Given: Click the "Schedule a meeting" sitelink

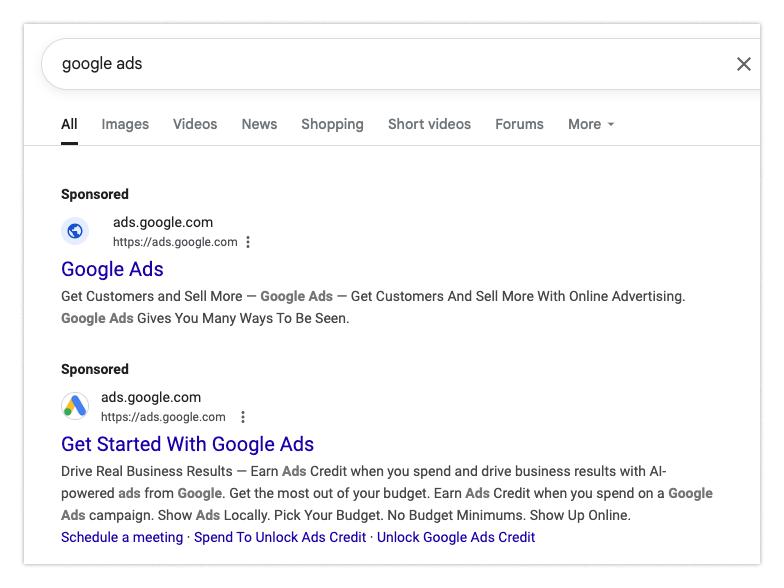Looking at the screenshot, I should [x=122, y=537].
